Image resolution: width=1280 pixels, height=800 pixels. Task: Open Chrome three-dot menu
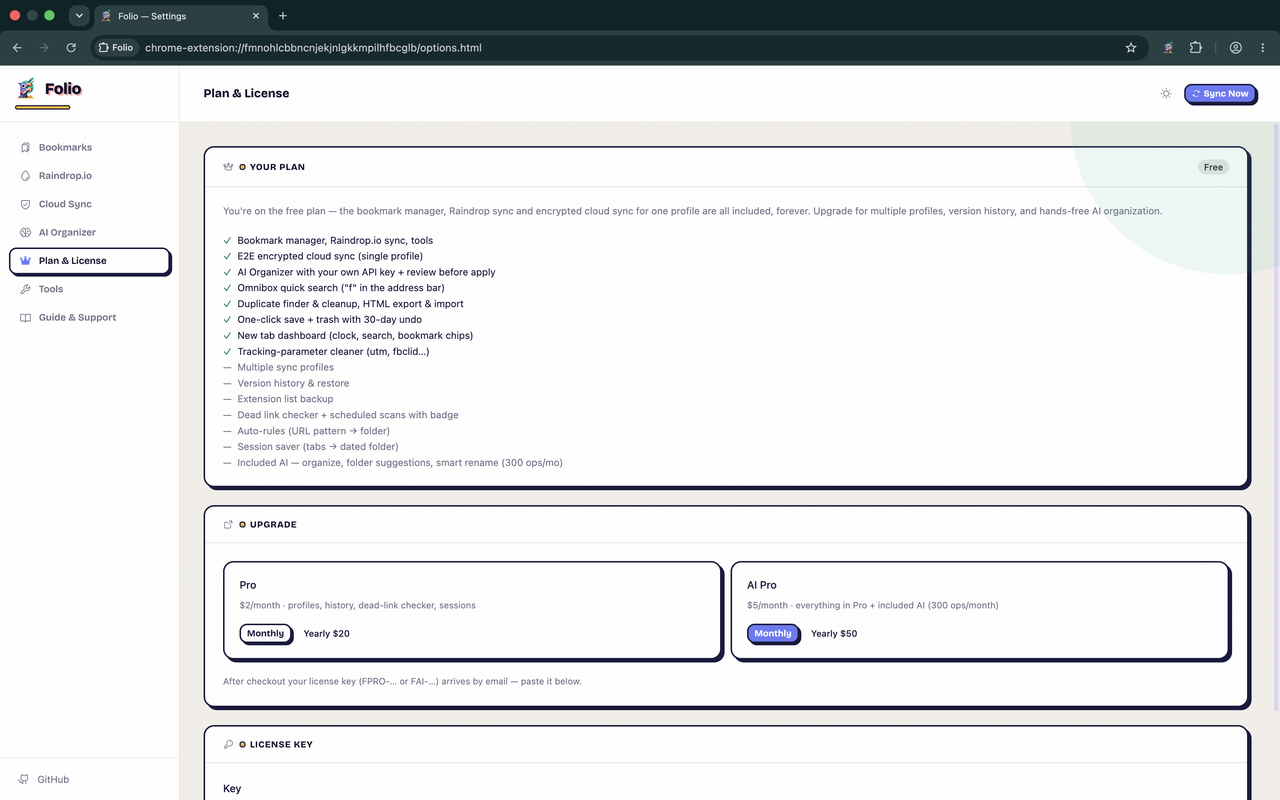click(1262, 47)
